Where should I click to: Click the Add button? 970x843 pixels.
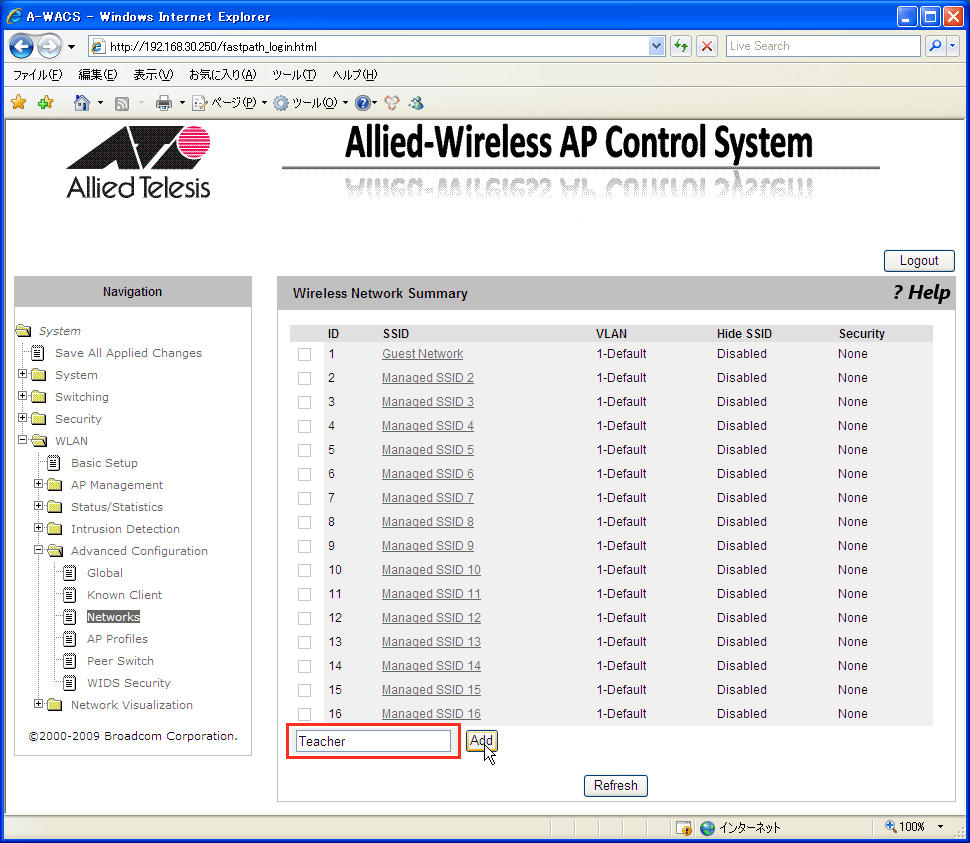[481, 740]
